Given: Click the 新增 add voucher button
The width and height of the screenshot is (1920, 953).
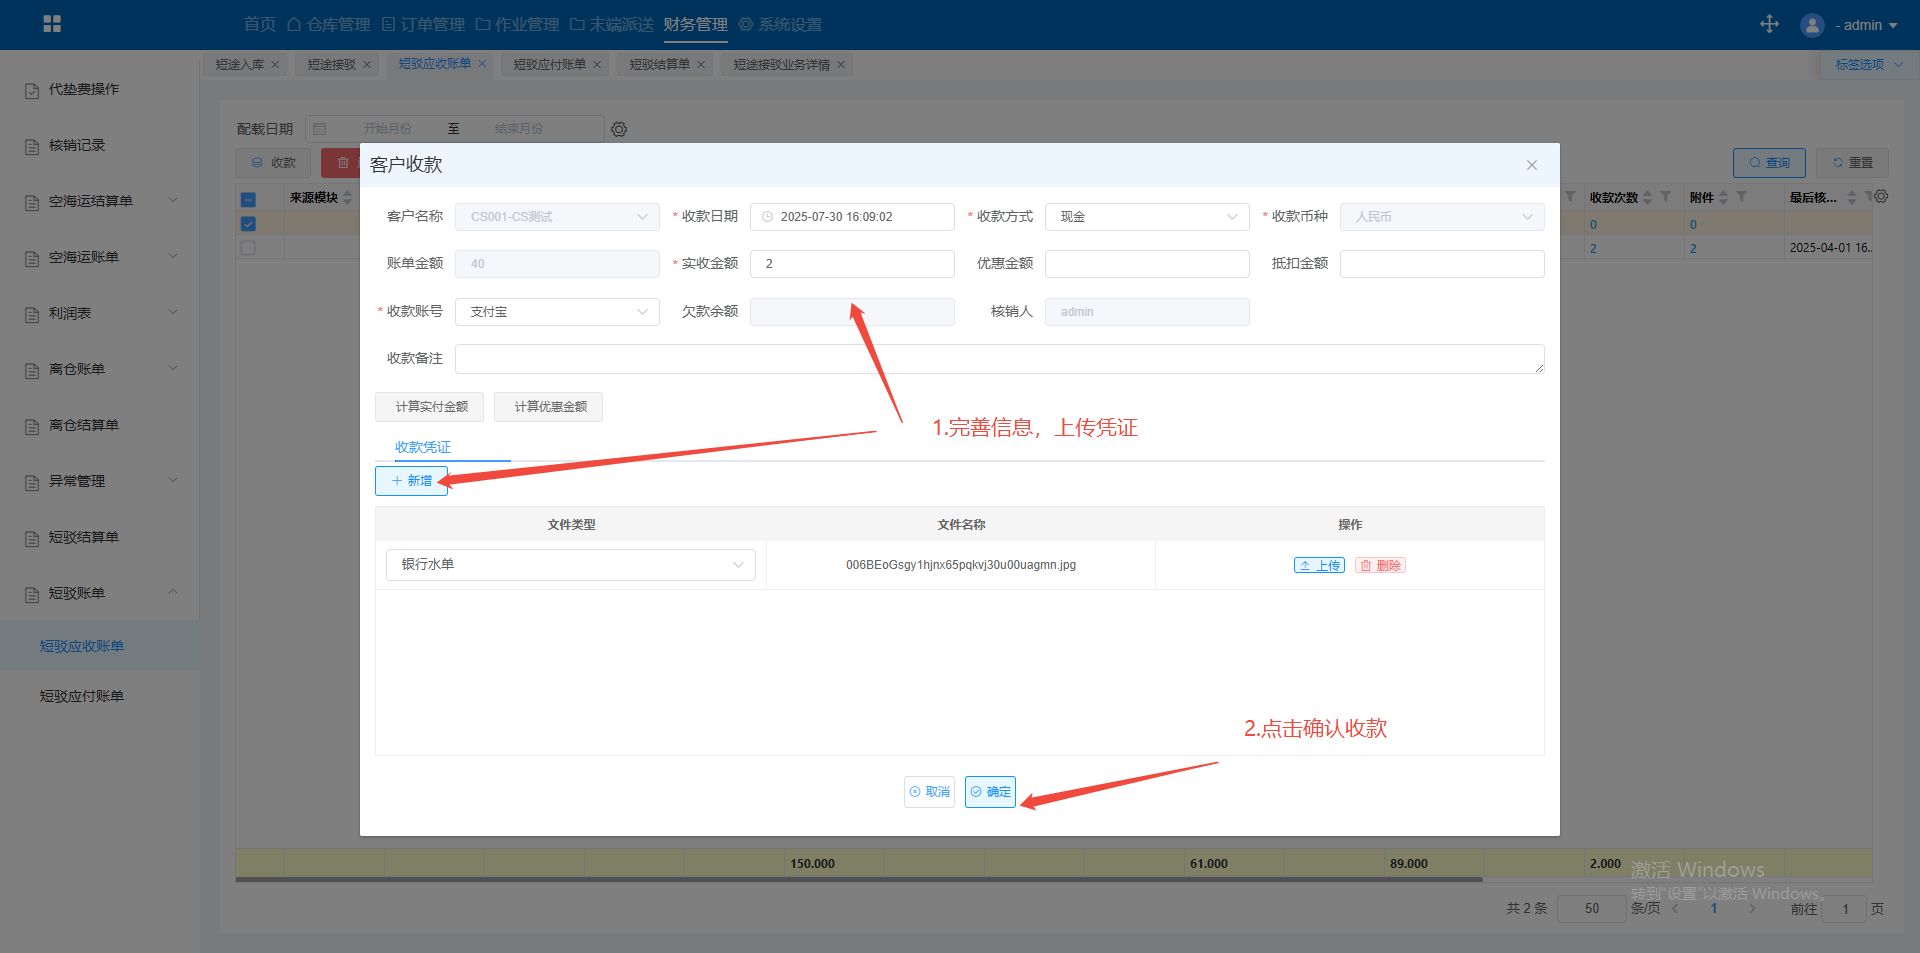Looking at the screenshot, I should 411,481.
